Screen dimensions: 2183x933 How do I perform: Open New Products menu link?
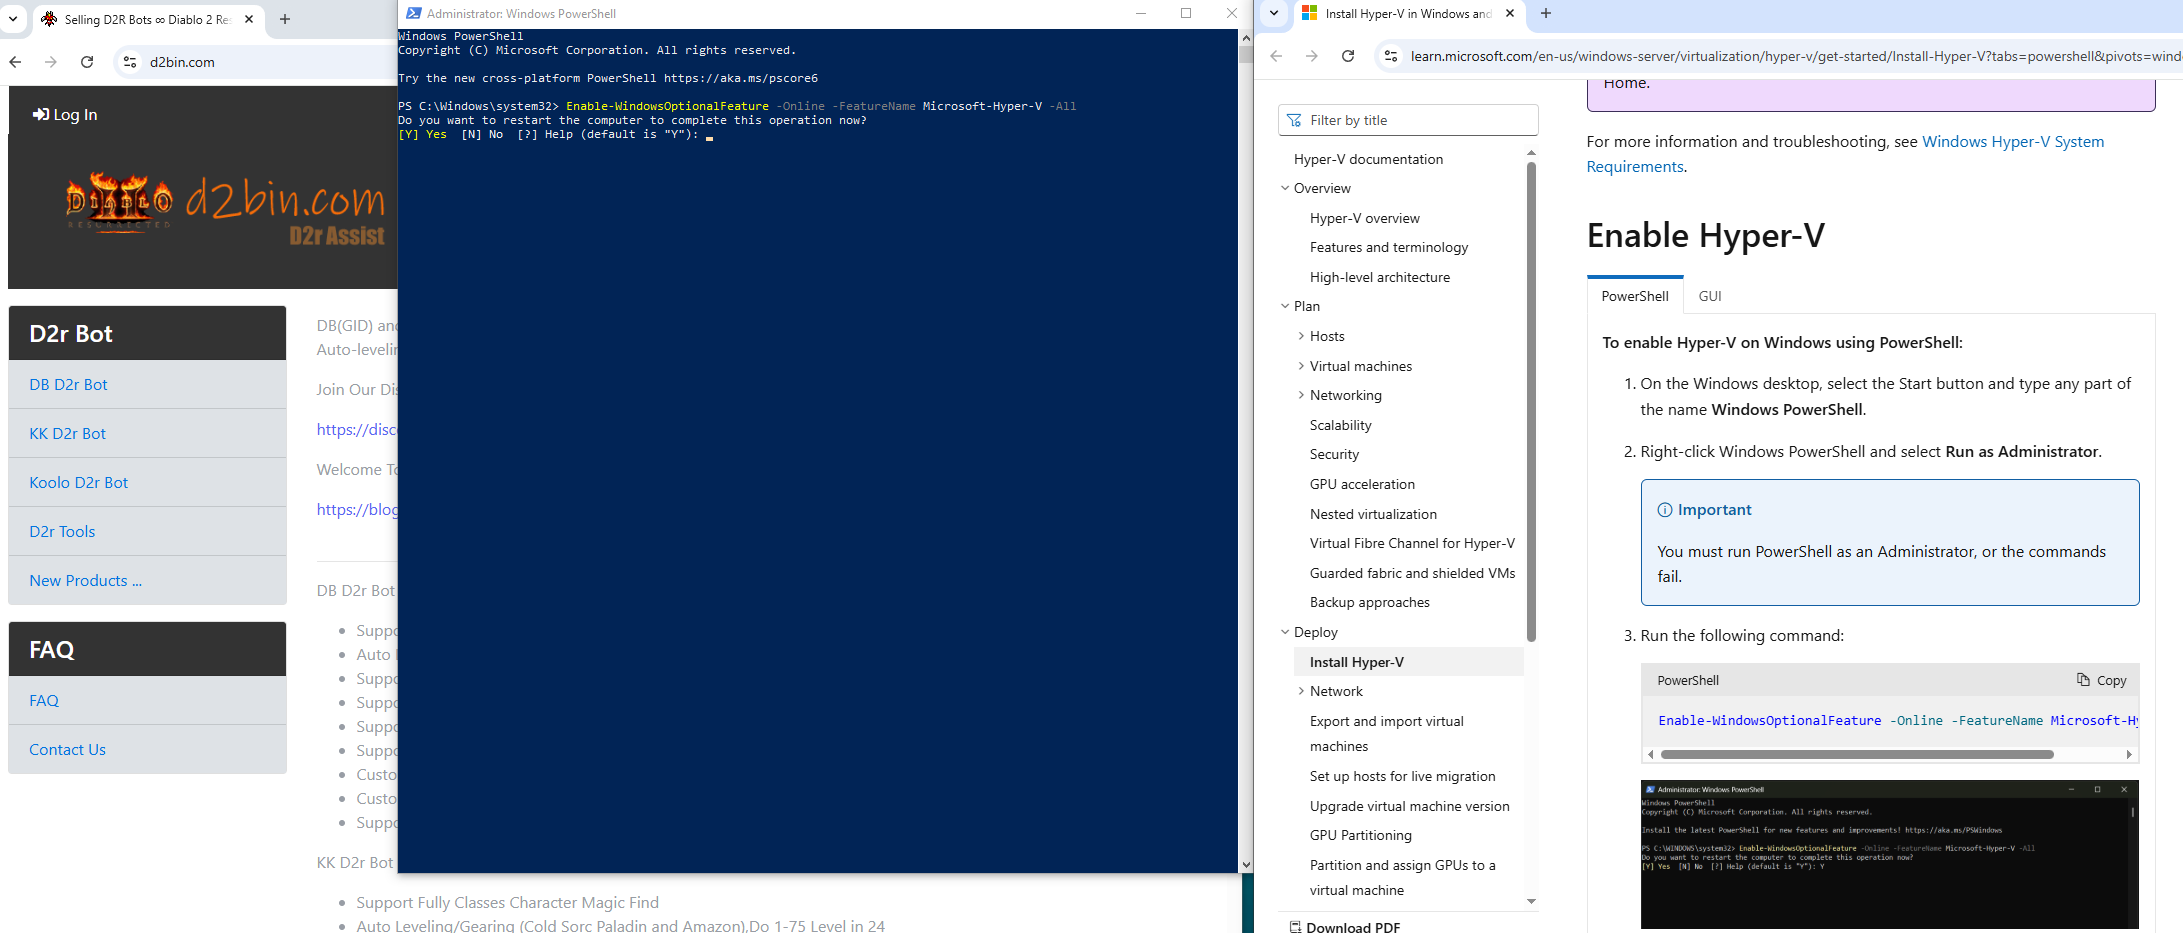click(x=85, y=580)
